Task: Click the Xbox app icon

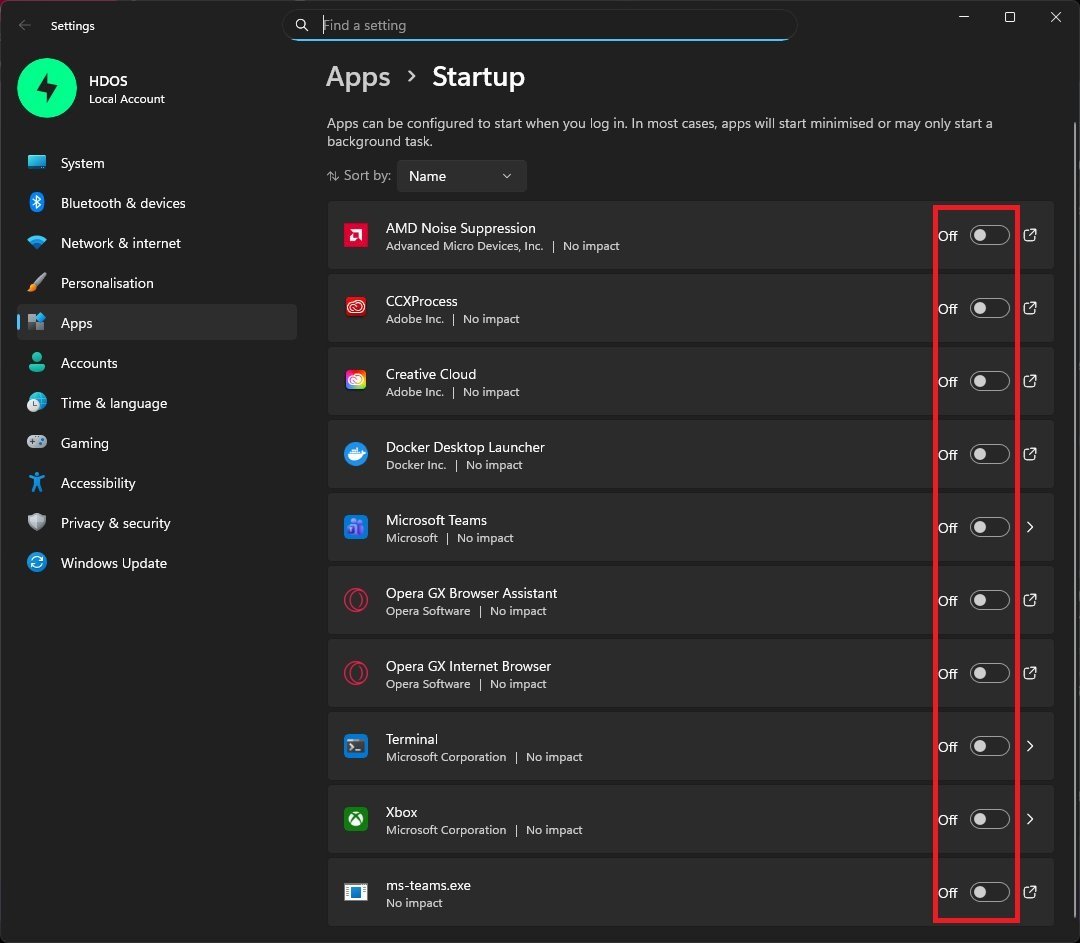Action: (x=355, y=820)
